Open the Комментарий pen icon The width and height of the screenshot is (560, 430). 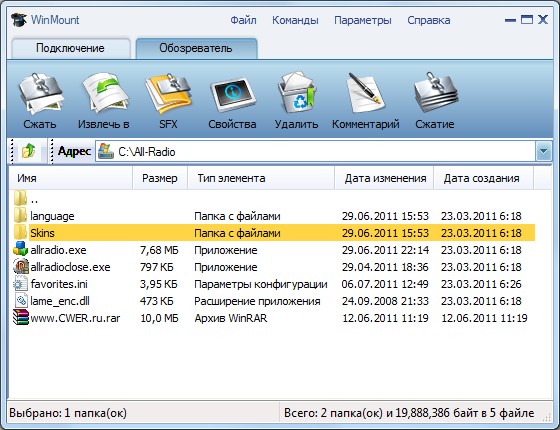[364, 94]
